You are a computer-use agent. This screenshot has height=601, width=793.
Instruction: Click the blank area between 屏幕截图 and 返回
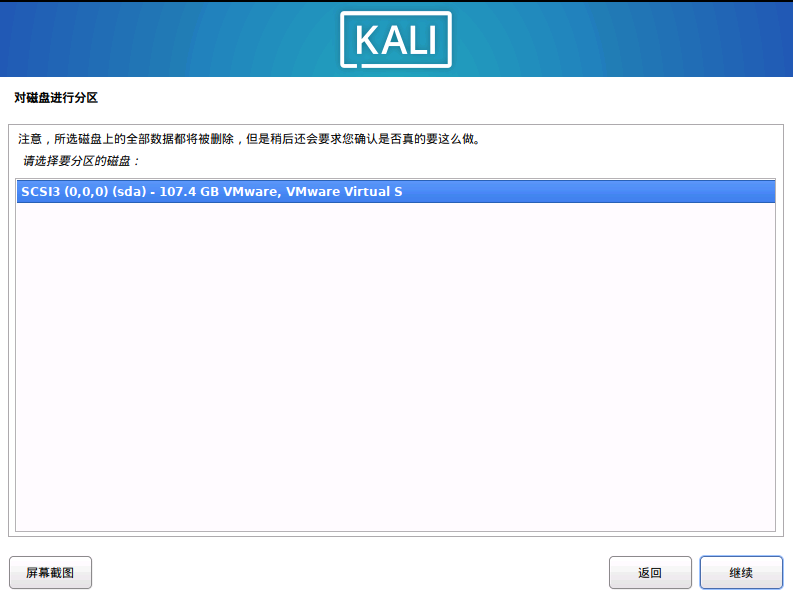[350, 573]
